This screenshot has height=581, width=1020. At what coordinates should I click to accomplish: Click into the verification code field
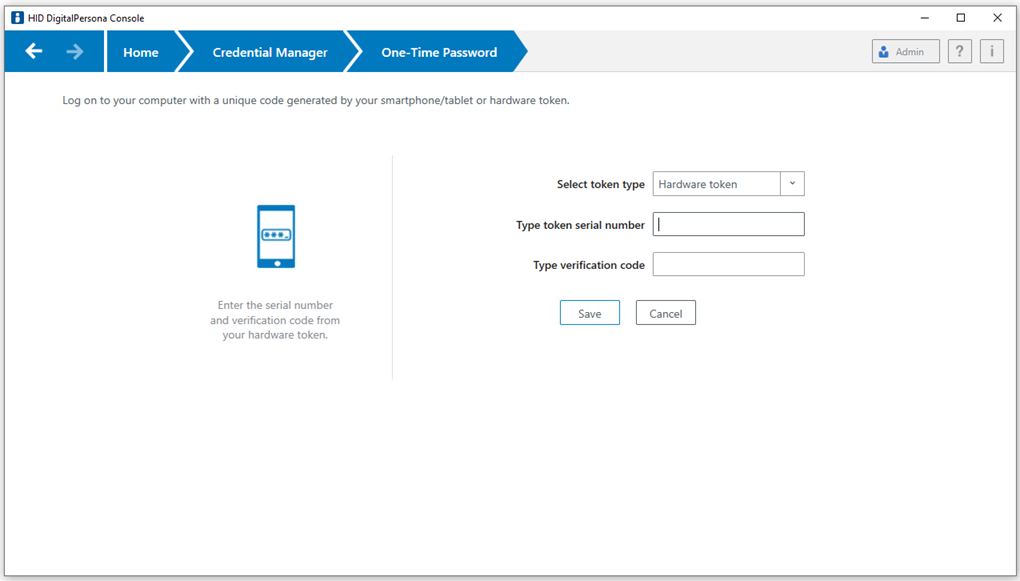click(728, 265)
